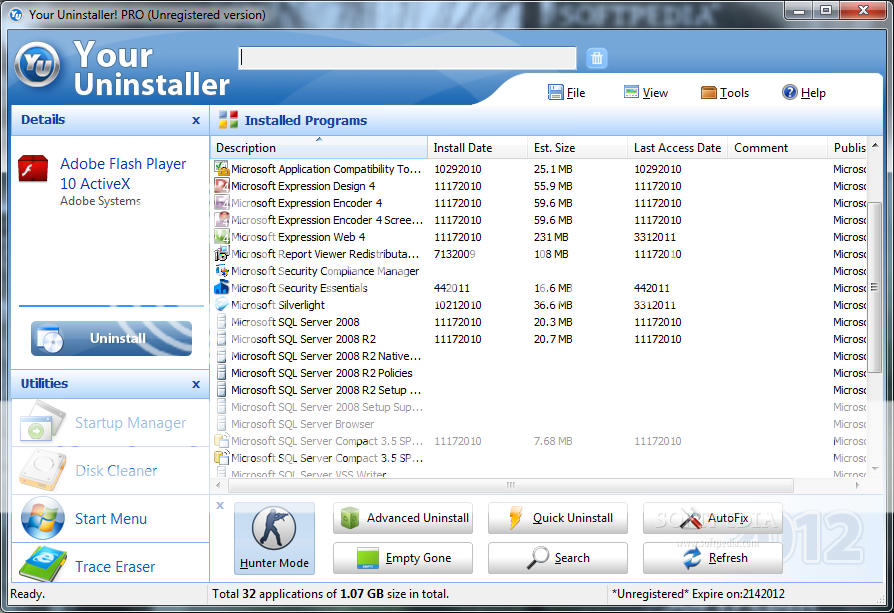
Task: Click horizontal scrollbar left arrow
Action: click(x=219, y=485)
